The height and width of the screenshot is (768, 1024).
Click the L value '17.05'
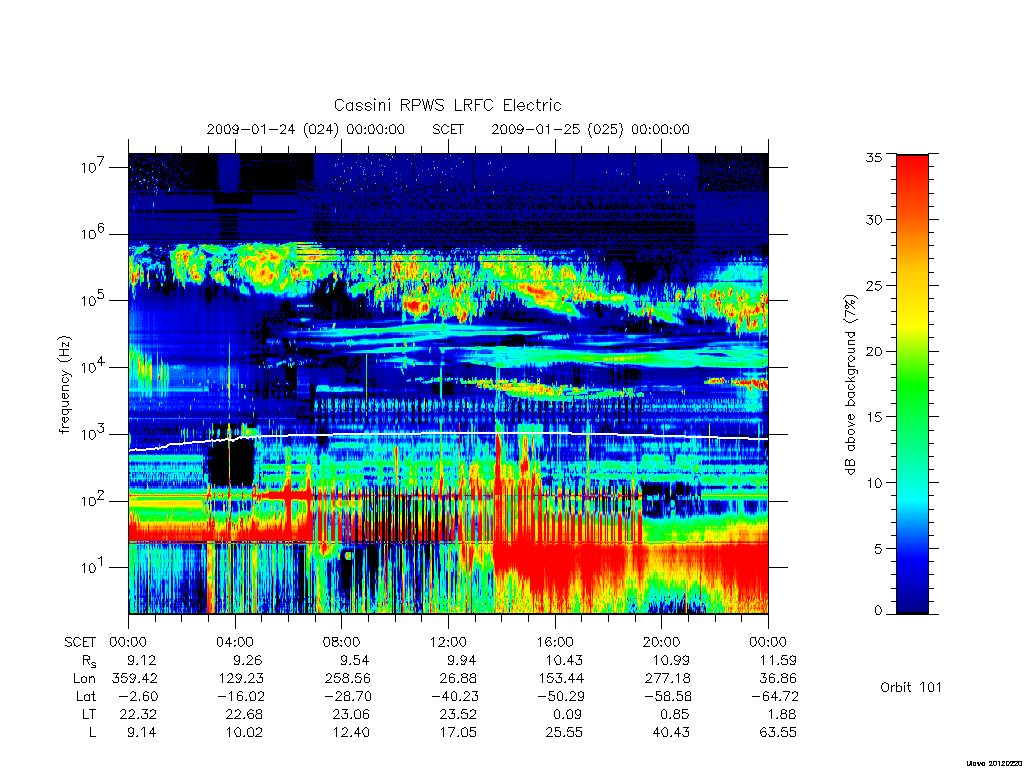coord(458,732)
